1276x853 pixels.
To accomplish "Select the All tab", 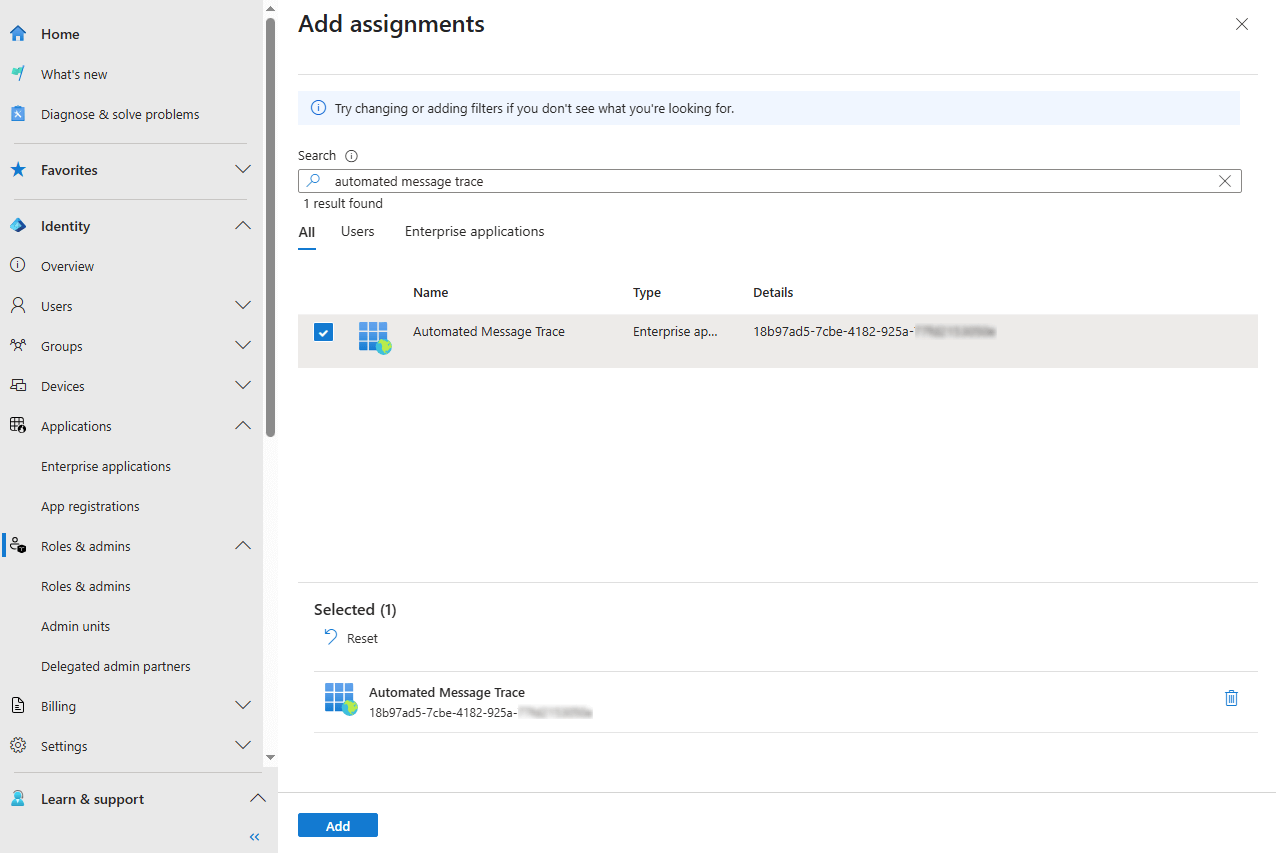I will coord(307,232).
